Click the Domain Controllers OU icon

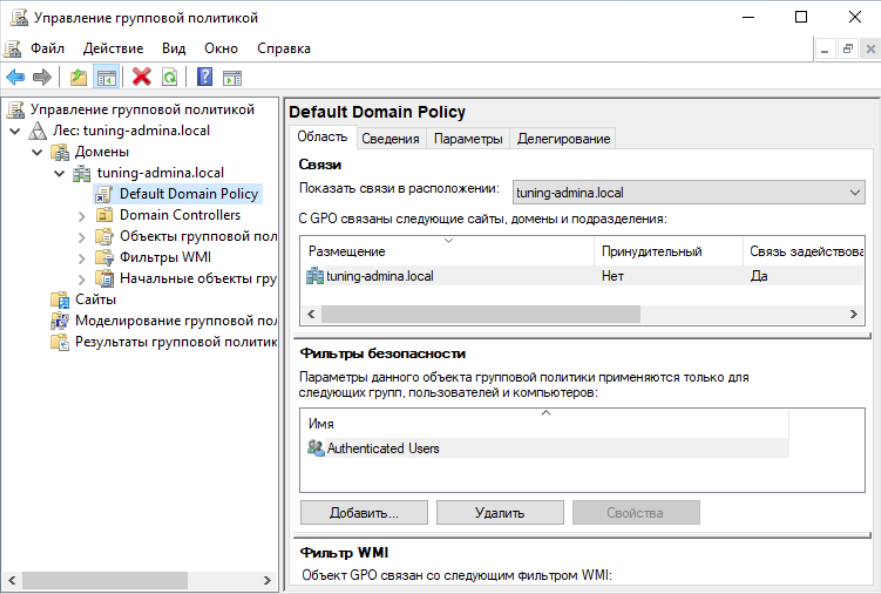coord(104,215)
